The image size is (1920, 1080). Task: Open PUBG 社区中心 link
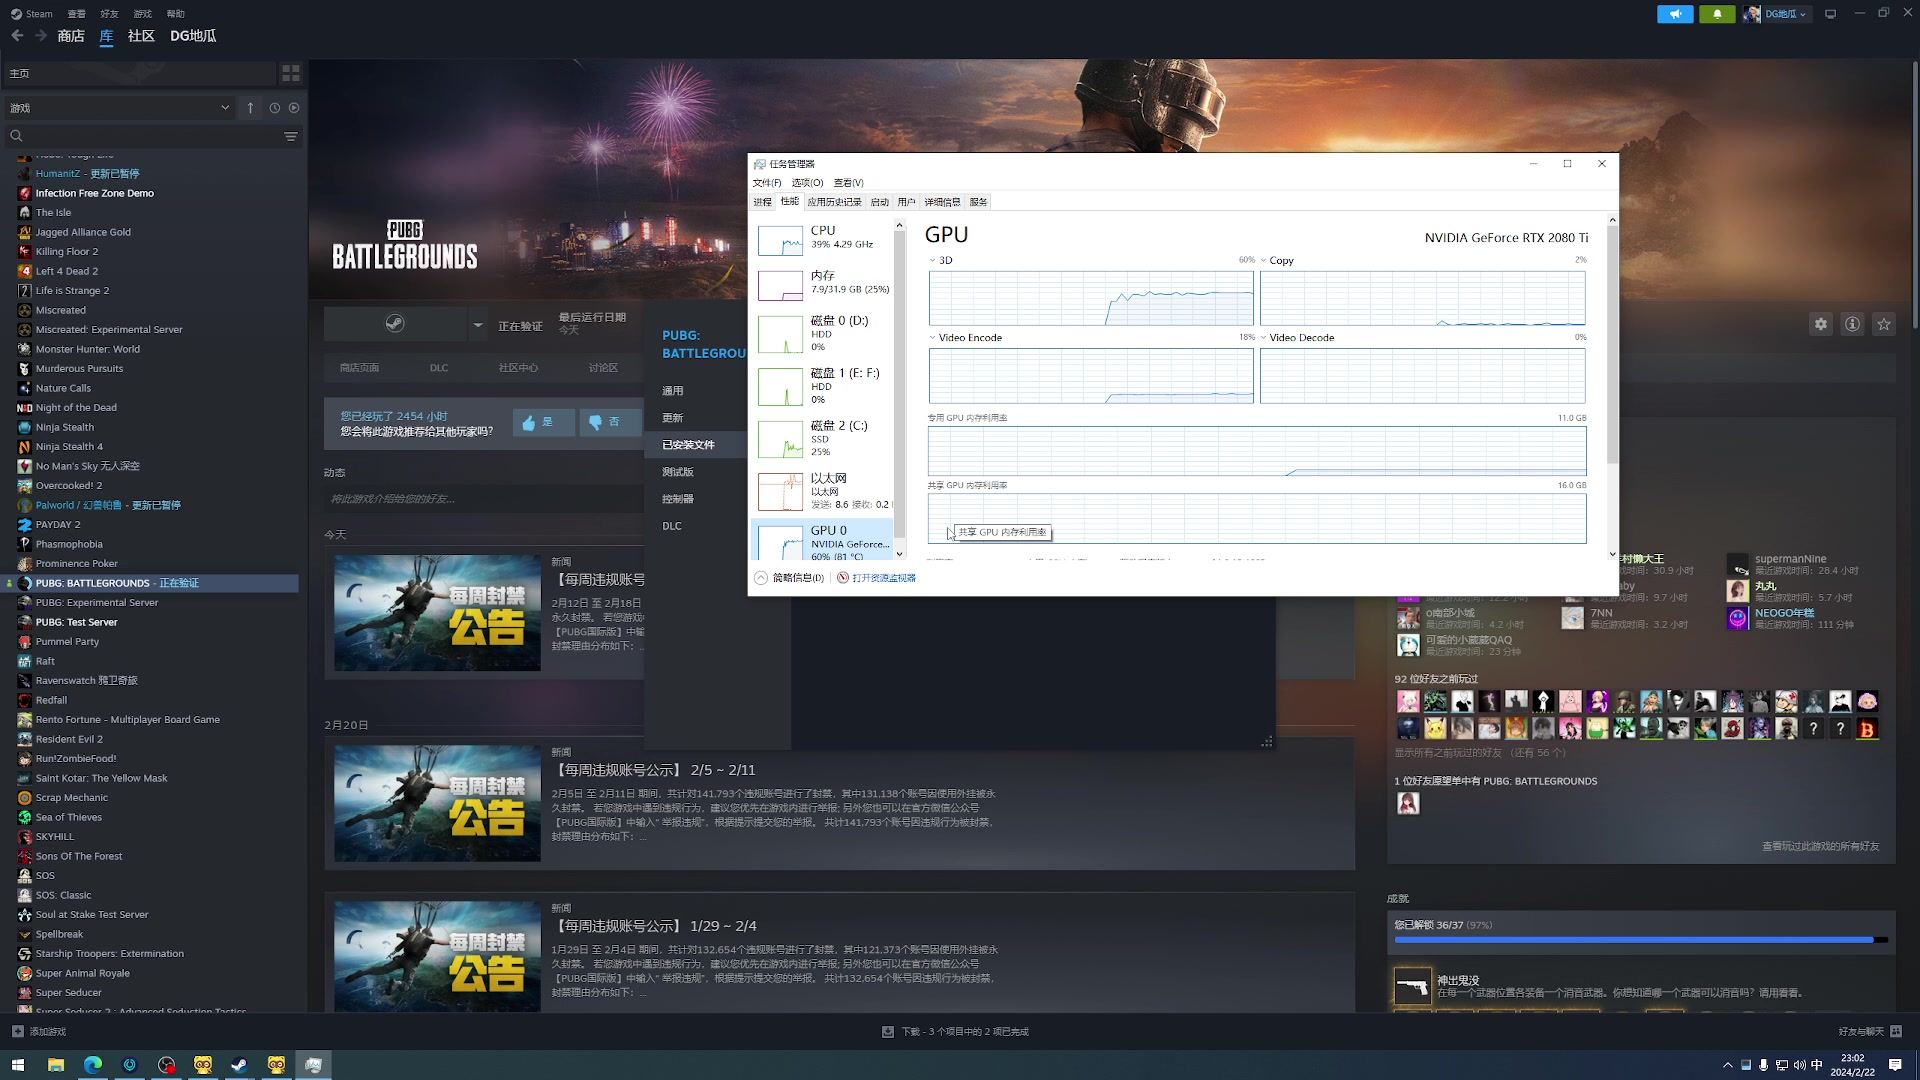pos(518,368)
